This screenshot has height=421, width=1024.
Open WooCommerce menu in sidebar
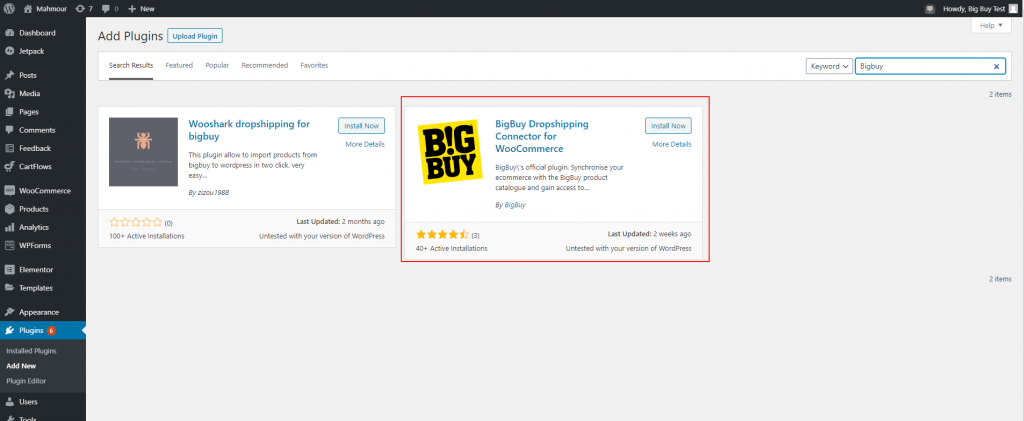coord(42,191)
